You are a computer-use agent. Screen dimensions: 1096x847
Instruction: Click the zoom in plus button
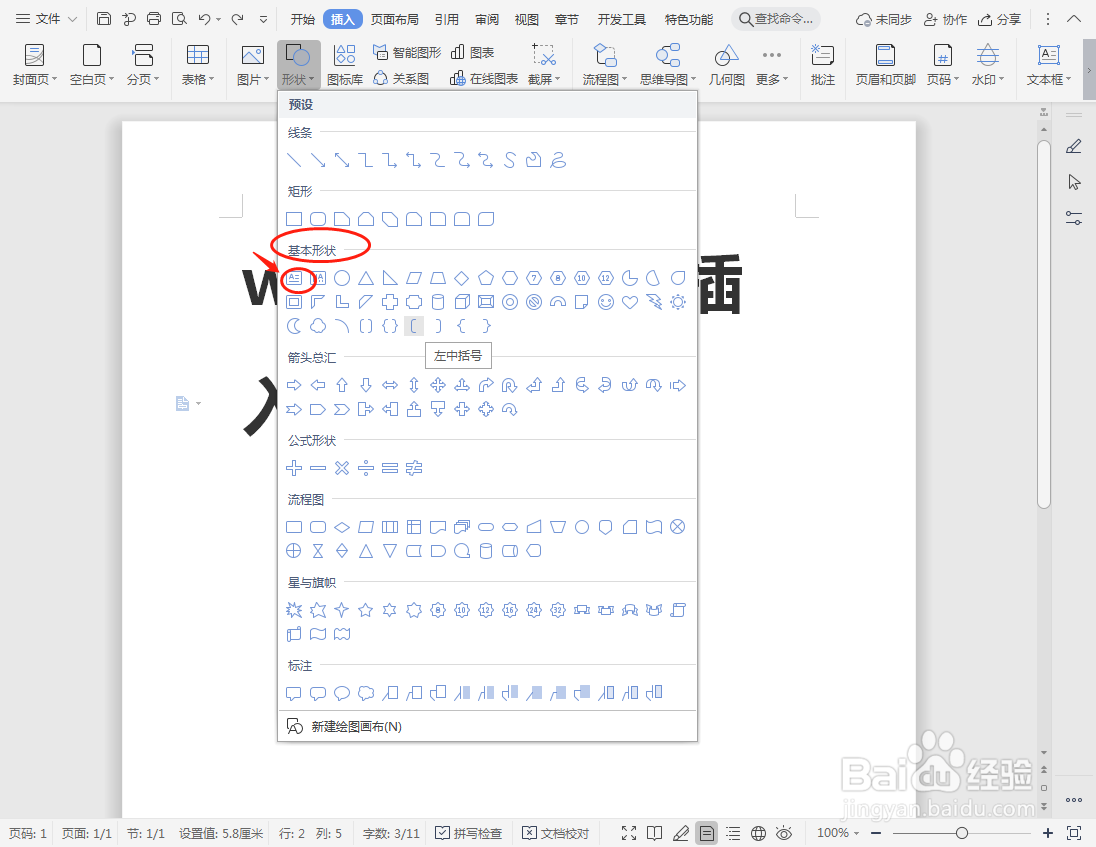tap(1048, 833)
